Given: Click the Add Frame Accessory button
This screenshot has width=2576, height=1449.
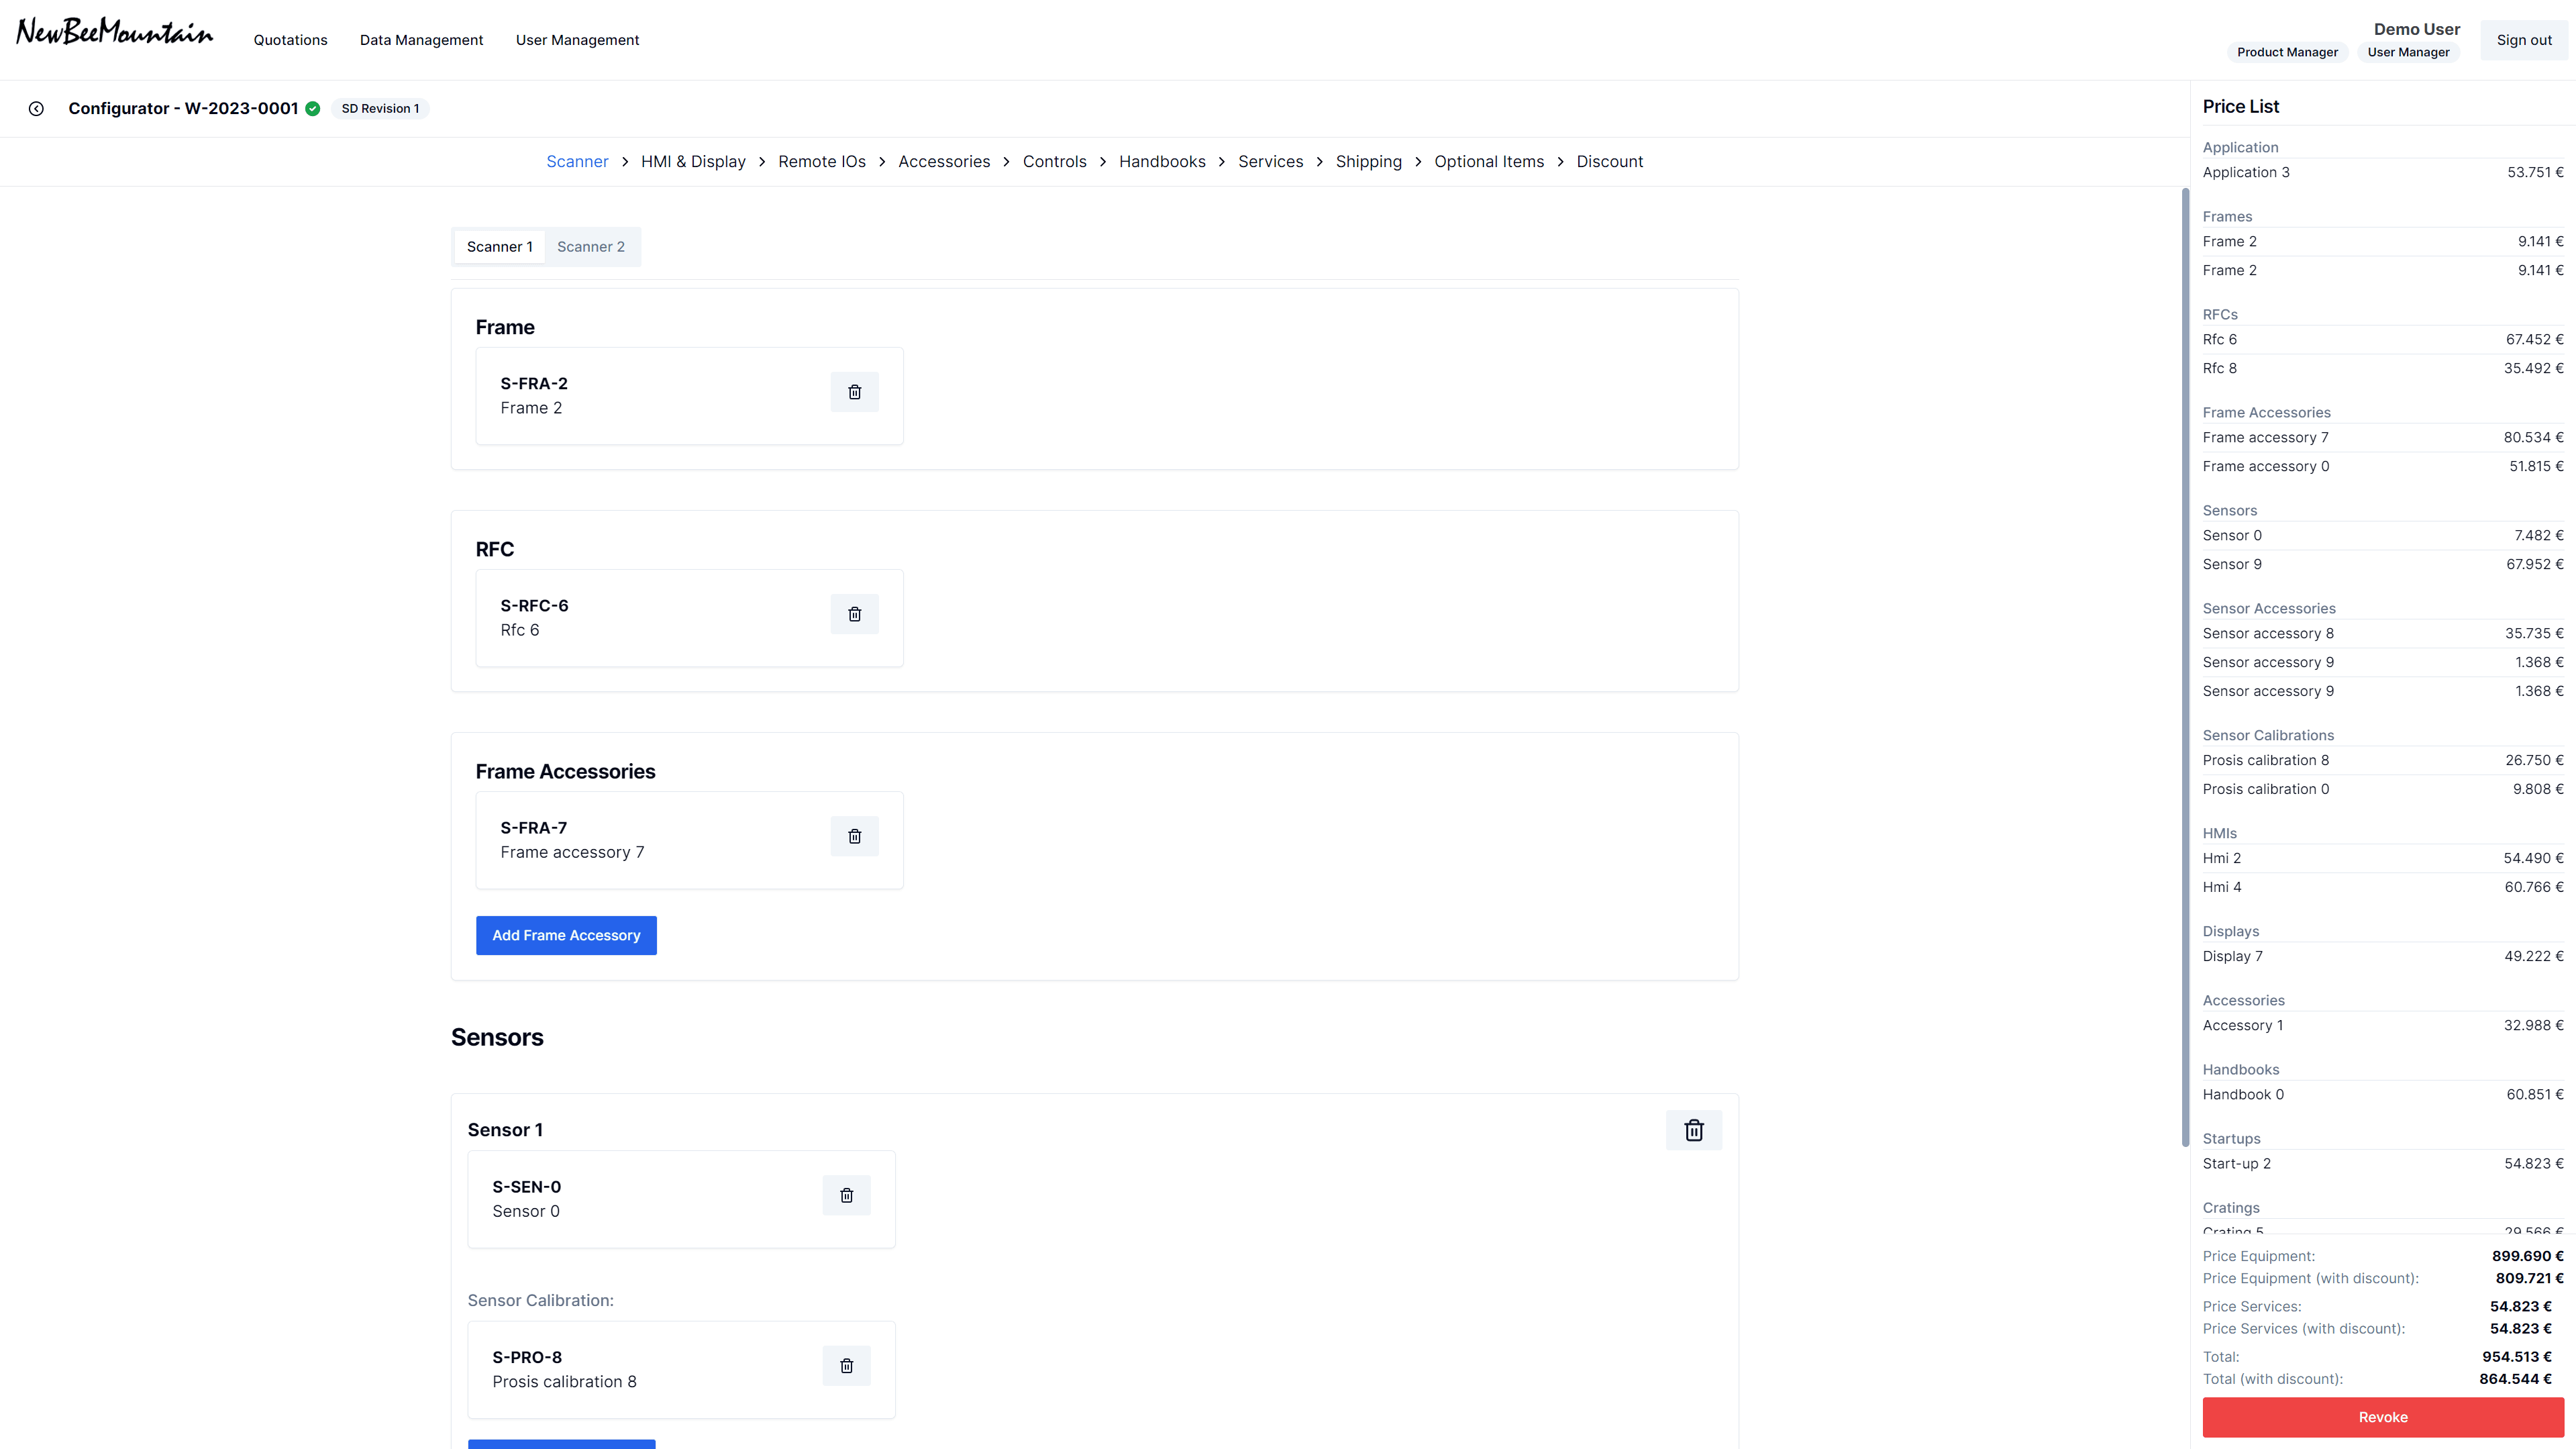Looking at the screenshot, I should coord(566,935).
